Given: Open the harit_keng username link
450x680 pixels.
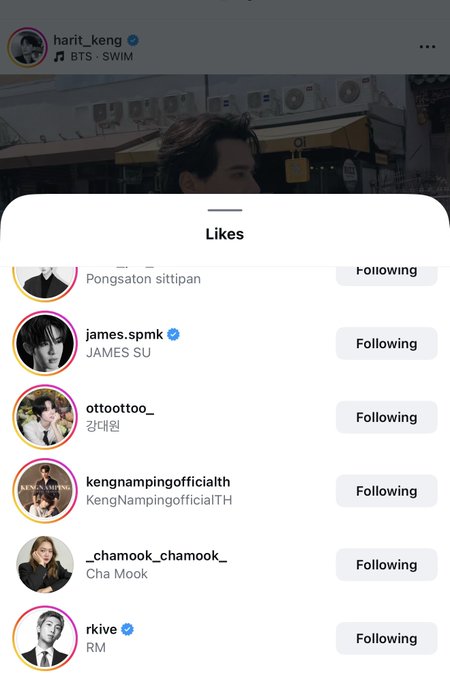Looking at the screenshot, I should 88,40.
